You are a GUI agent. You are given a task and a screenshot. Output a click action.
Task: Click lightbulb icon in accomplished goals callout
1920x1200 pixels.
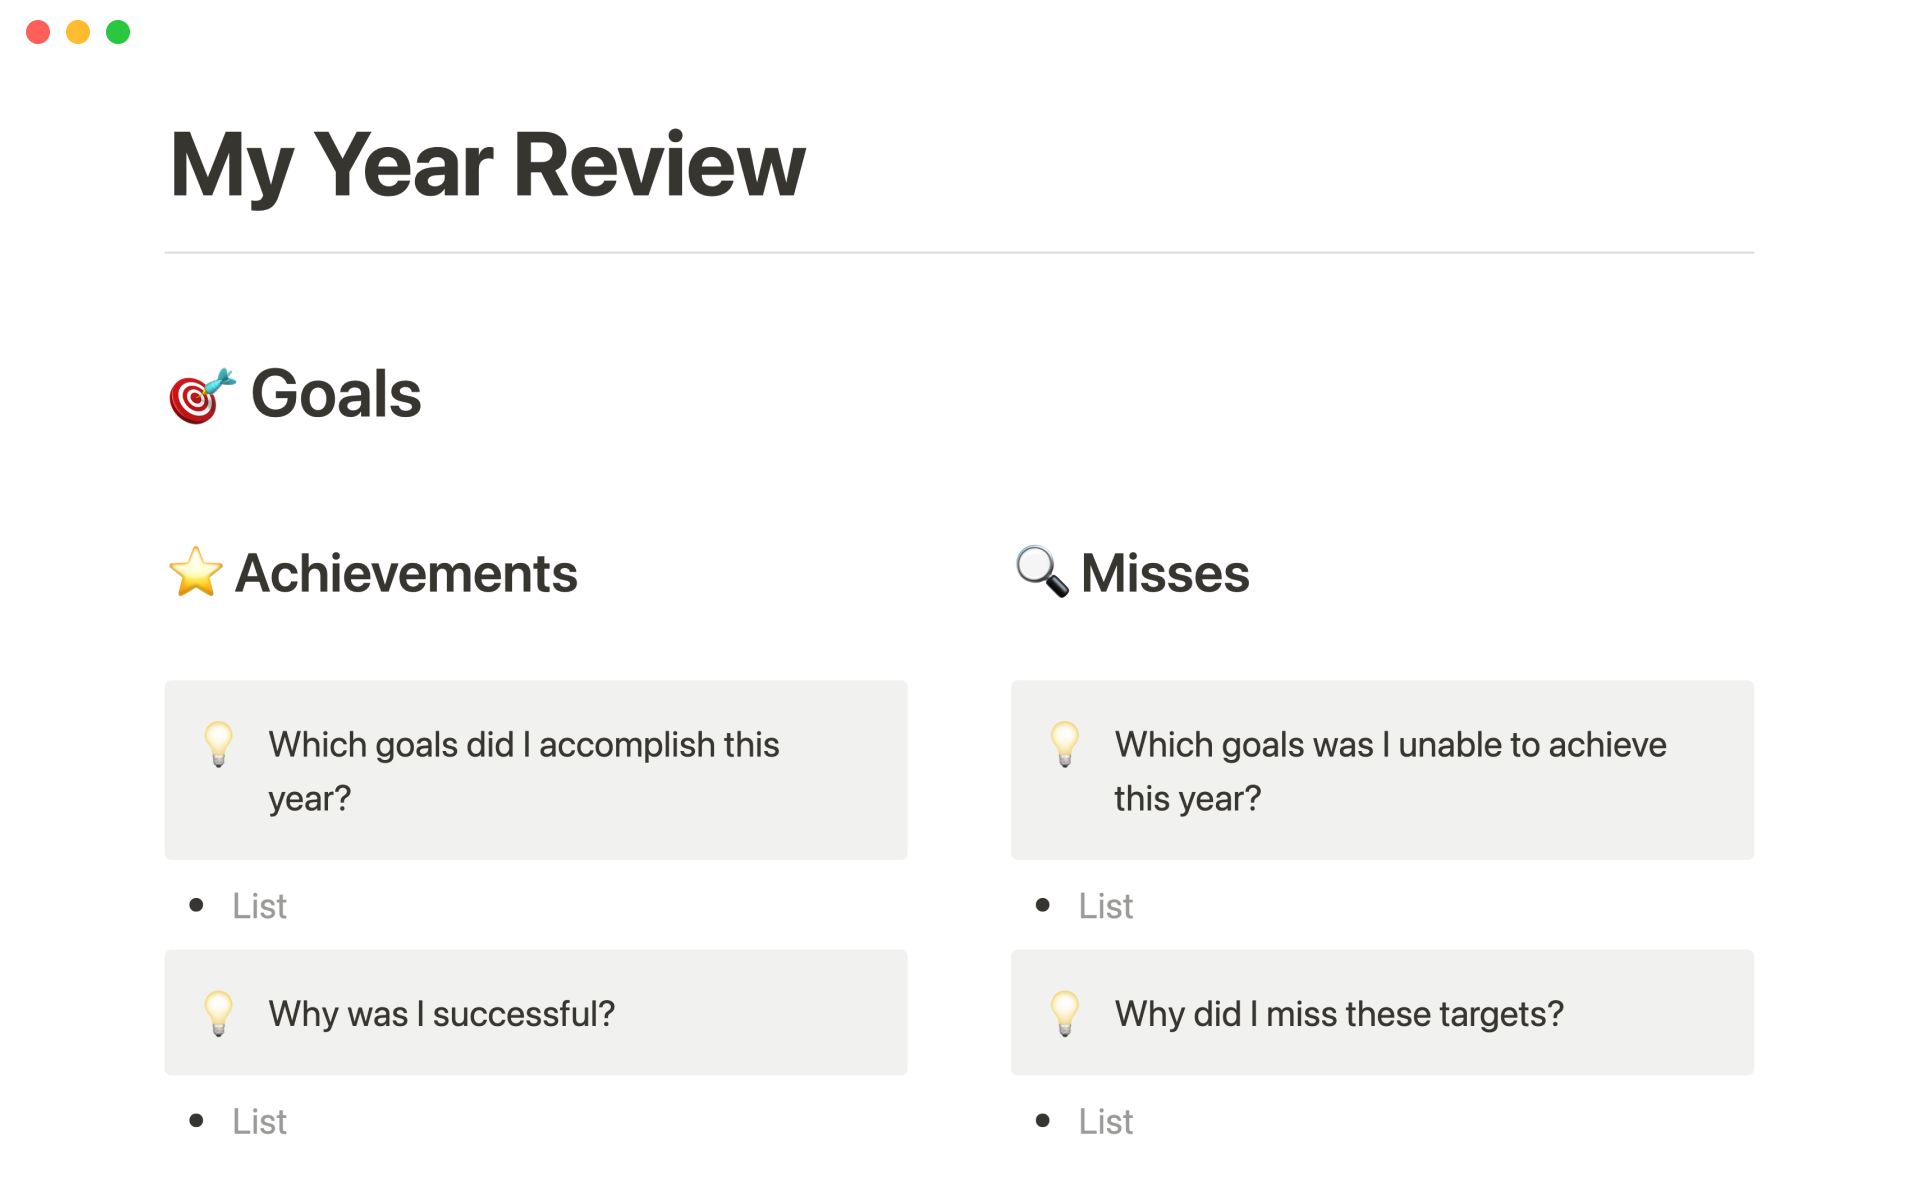tap(218, 744)
